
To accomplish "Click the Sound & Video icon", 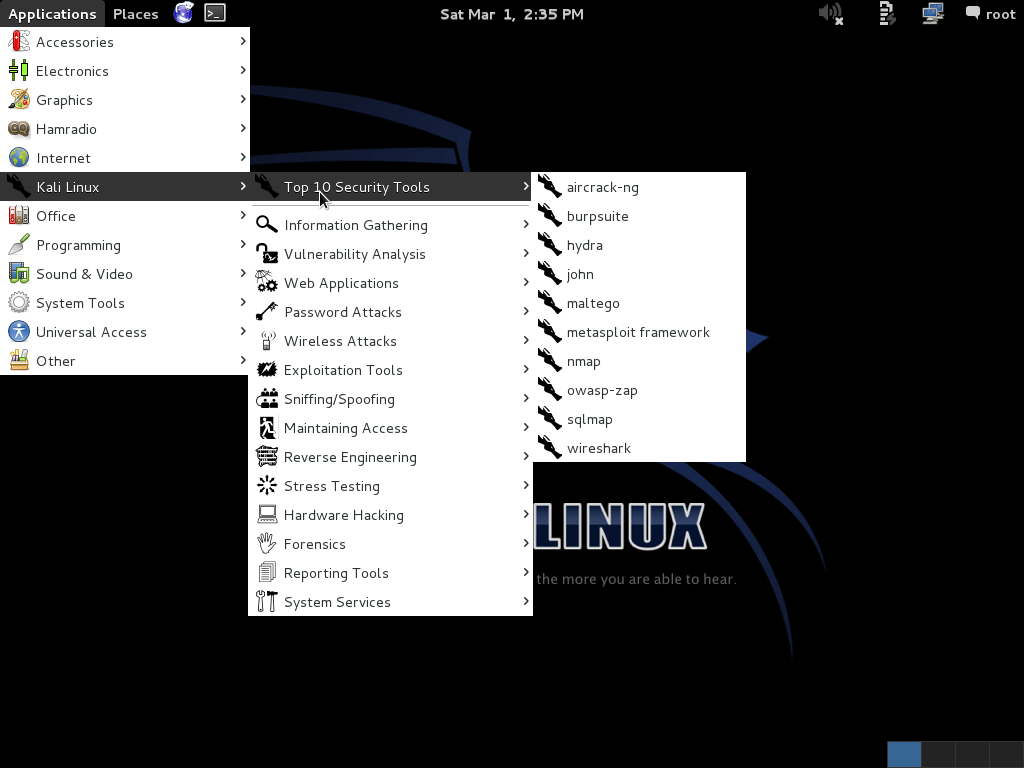I will coord(19,274).
